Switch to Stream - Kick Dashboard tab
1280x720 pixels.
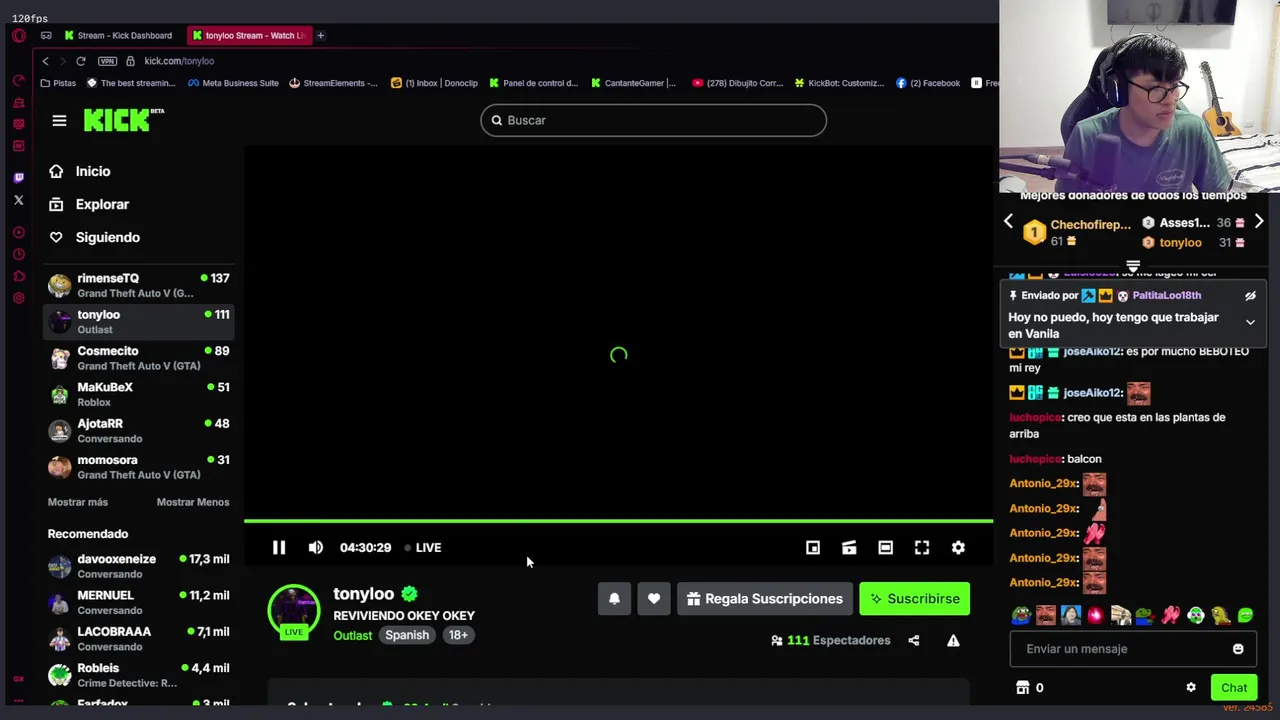tap(118, 35)
